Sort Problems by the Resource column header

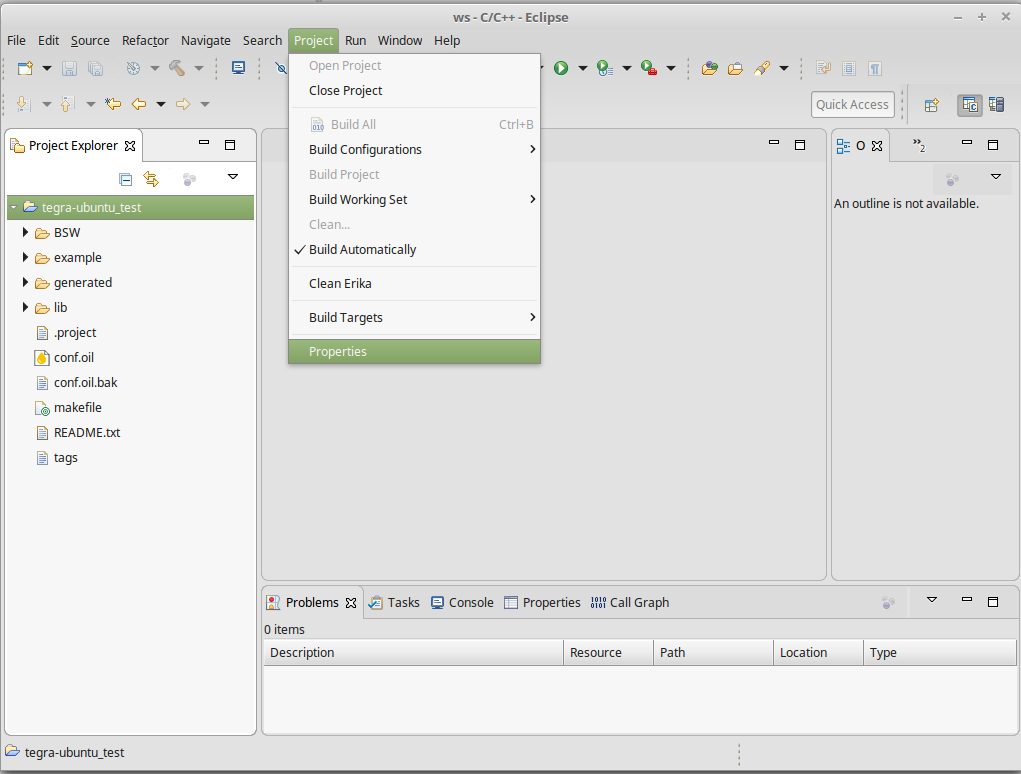click(608, 652)
